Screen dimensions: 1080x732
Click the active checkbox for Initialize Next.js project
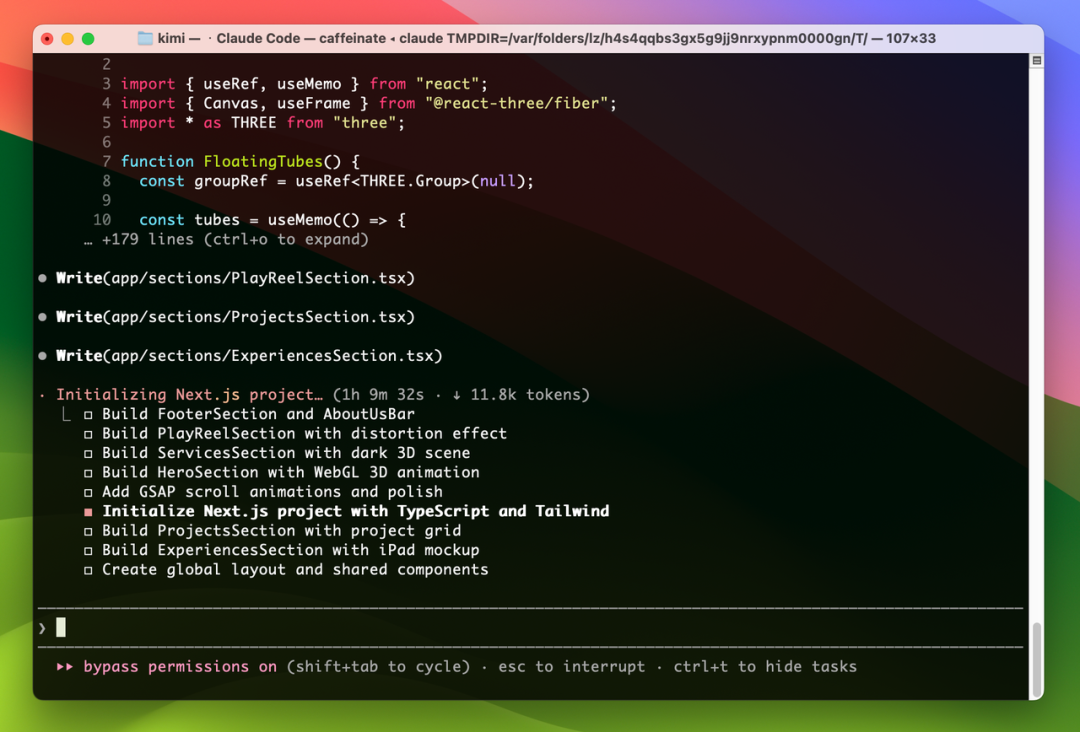(88, 512)
